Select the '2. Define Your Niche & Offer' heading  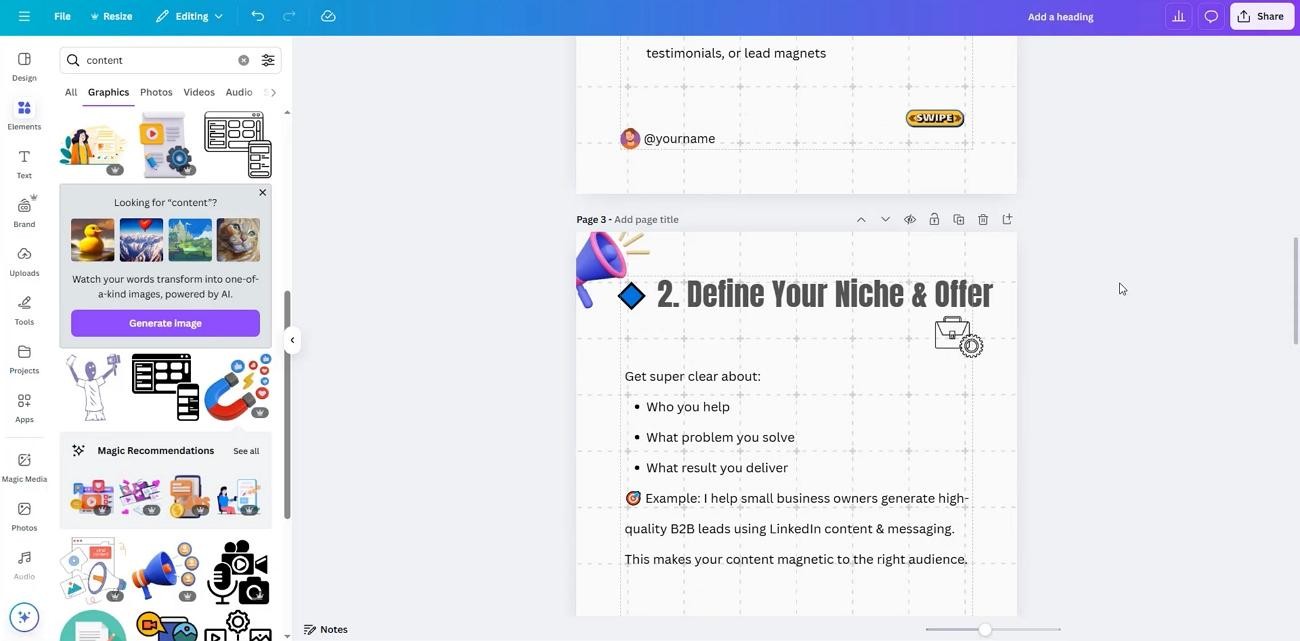[x=824, y=295]
